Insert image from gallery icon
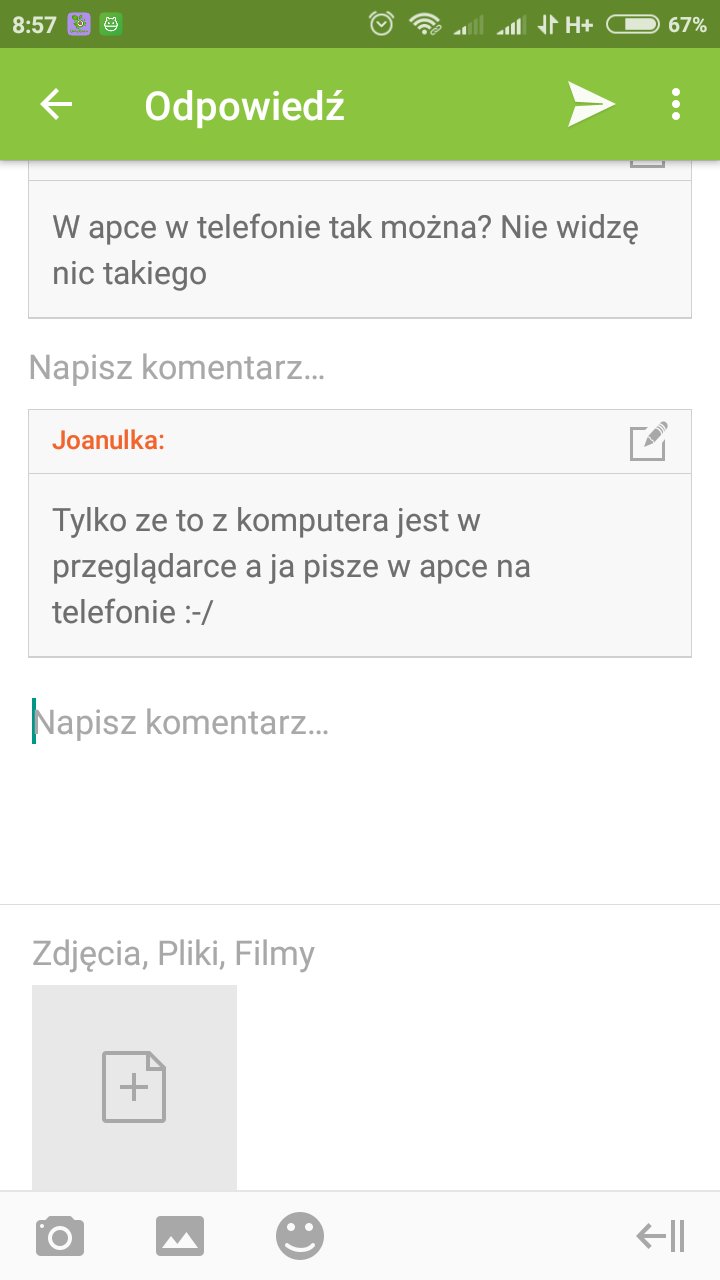The image size is (720, 1280). pyautogui.click(x=180, y=1237)
